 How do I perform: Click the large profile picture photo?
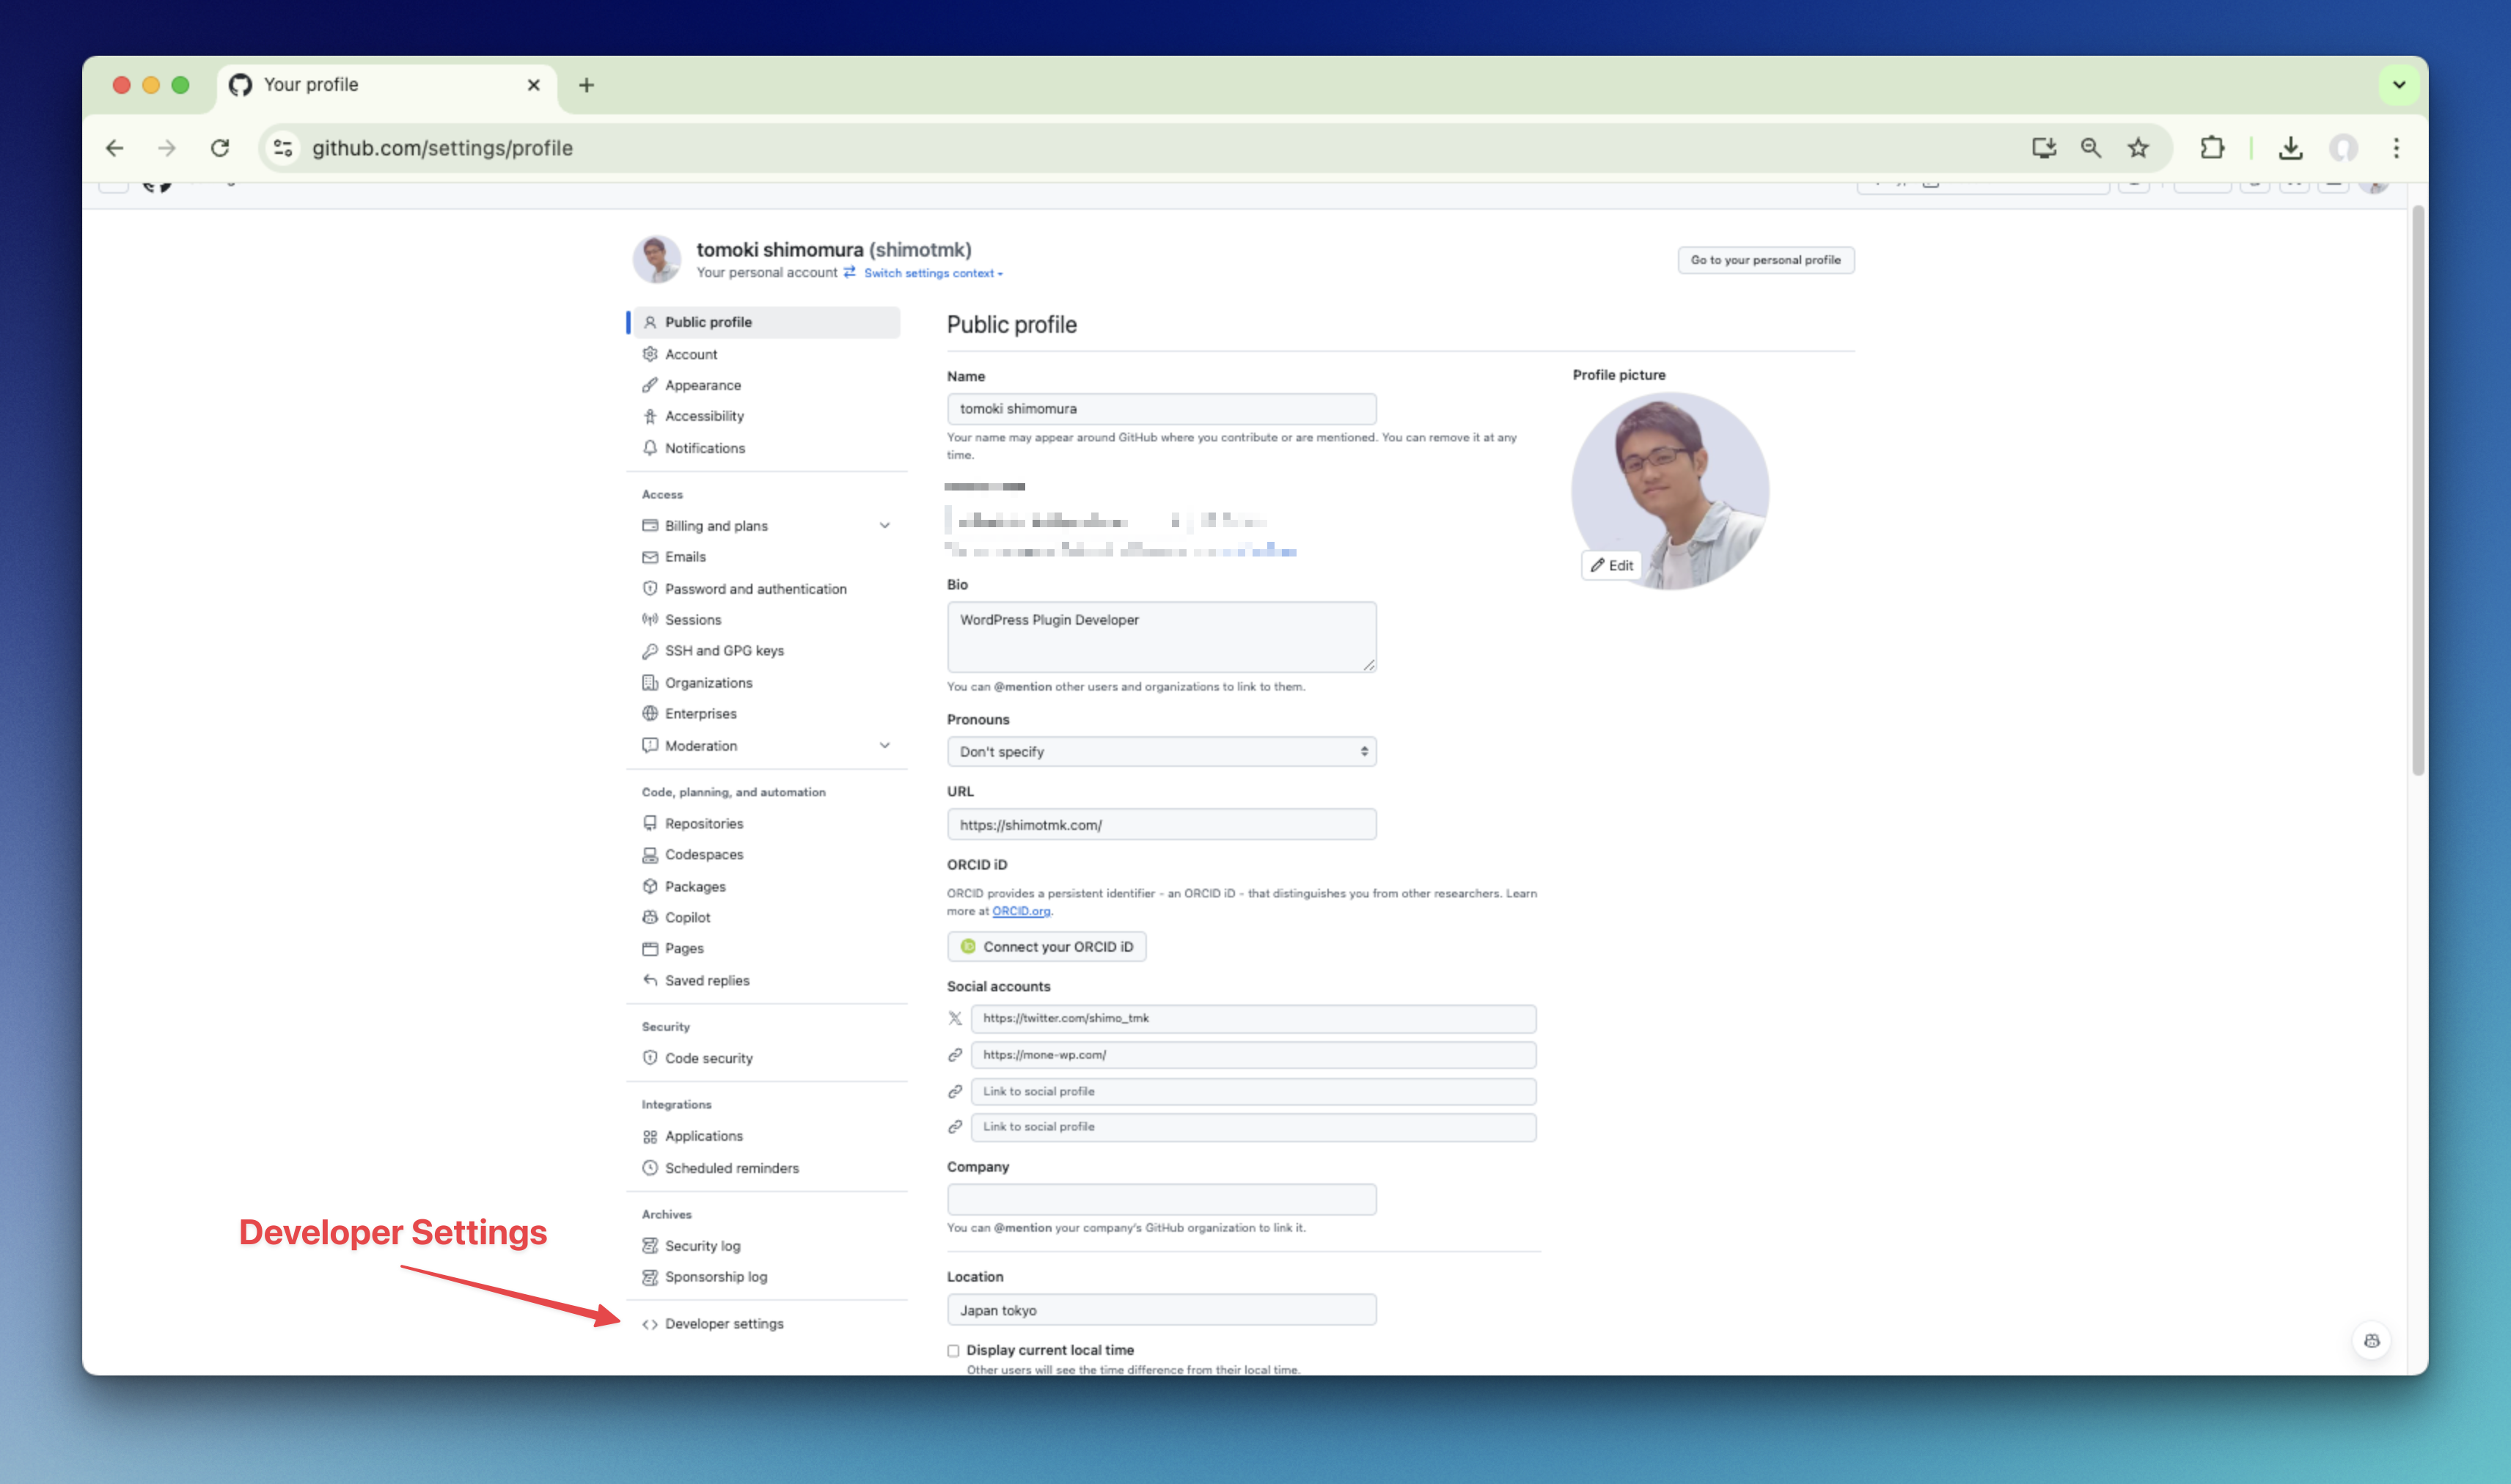click(1670, 490)
